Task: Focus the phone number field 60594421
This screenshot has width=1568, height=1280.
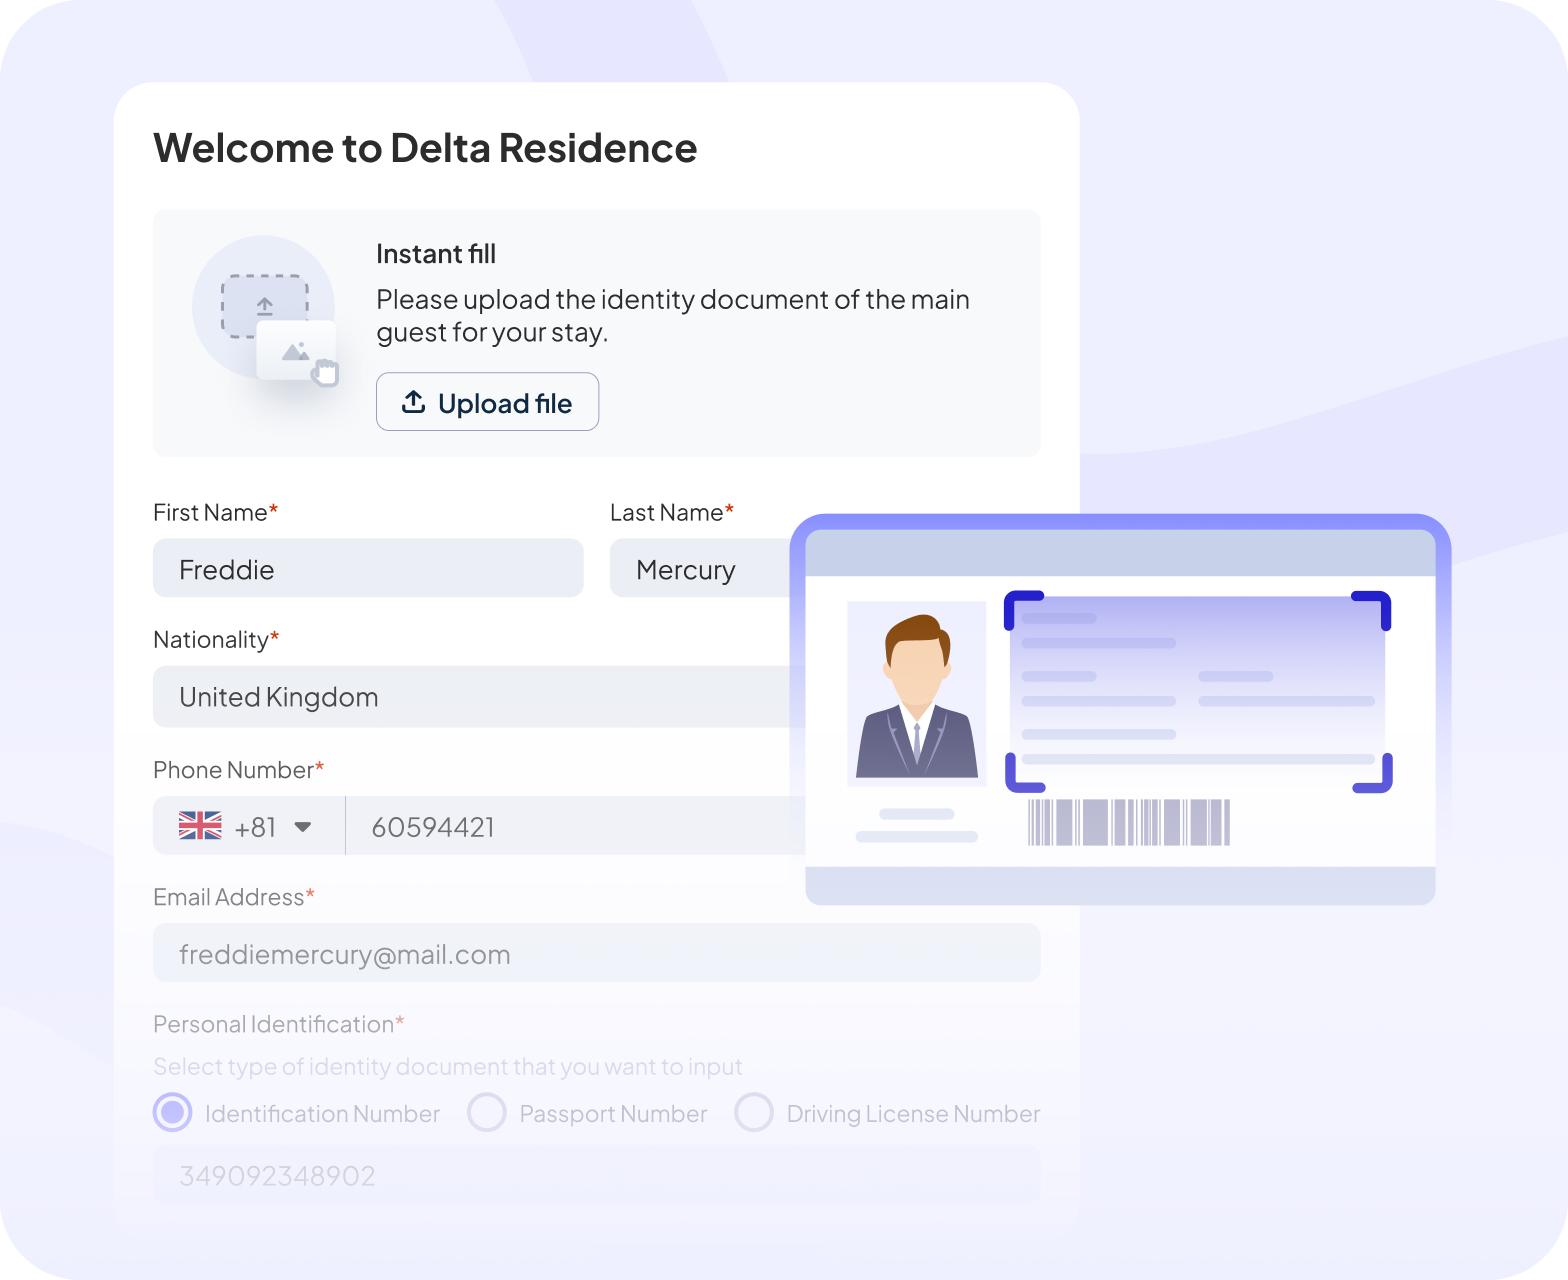Action: pyautogui.click(x=576, y=826)
